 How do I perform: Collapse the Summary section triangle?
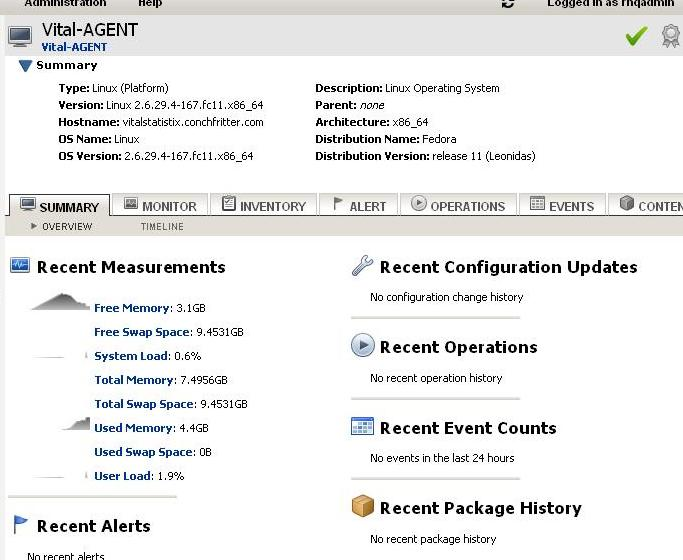pyautogui.click(x=25, y=66)
